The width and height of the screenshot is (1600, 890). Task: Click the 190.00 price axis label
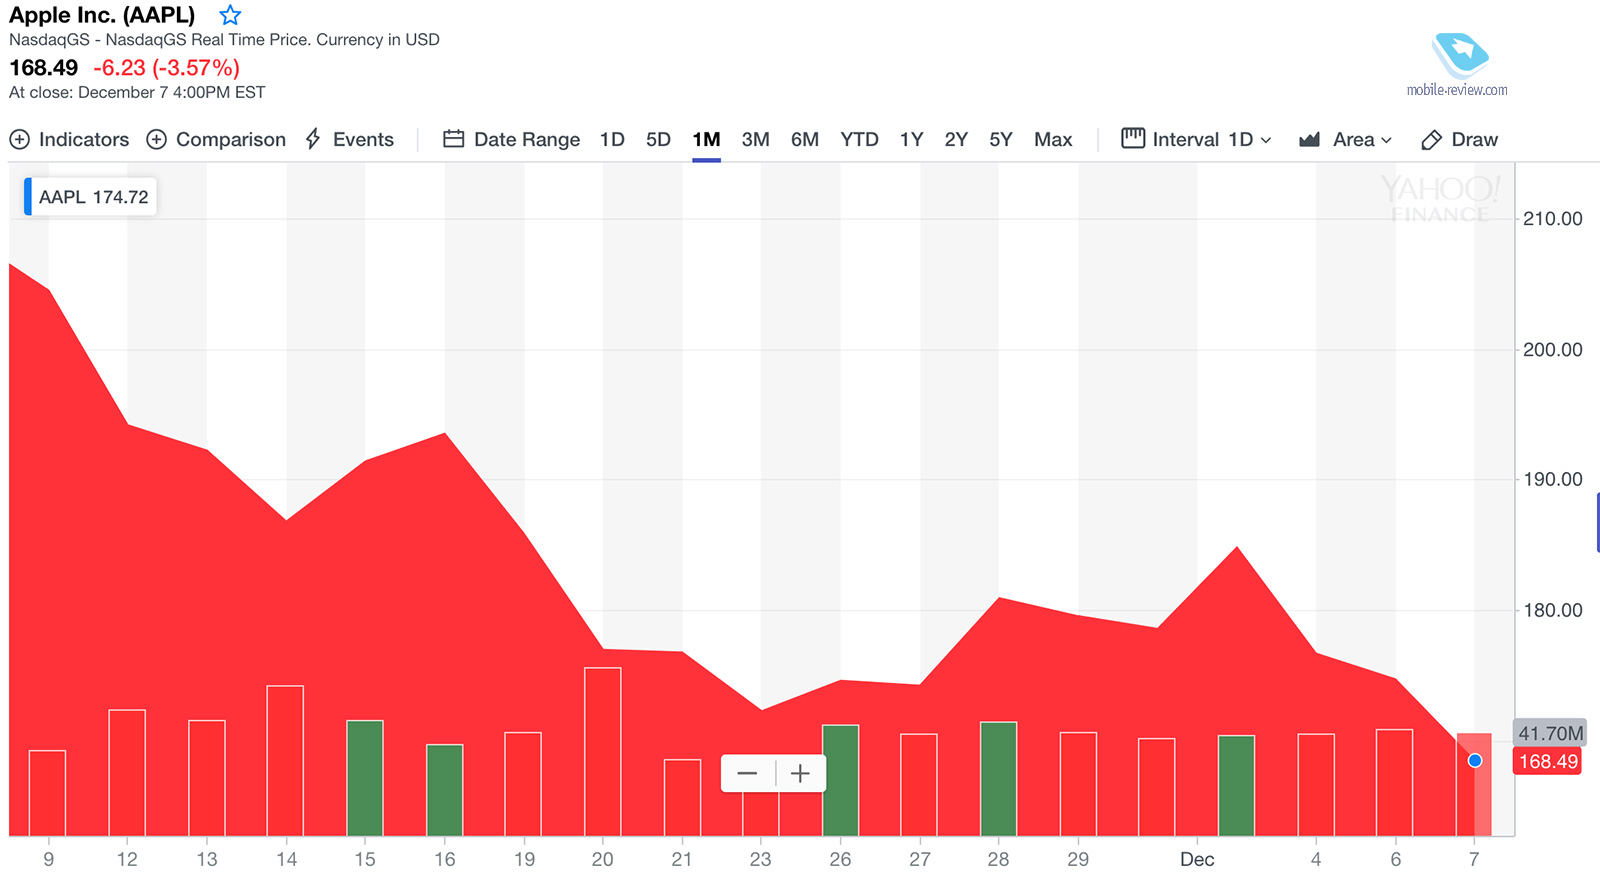(x=1552, y=479)
